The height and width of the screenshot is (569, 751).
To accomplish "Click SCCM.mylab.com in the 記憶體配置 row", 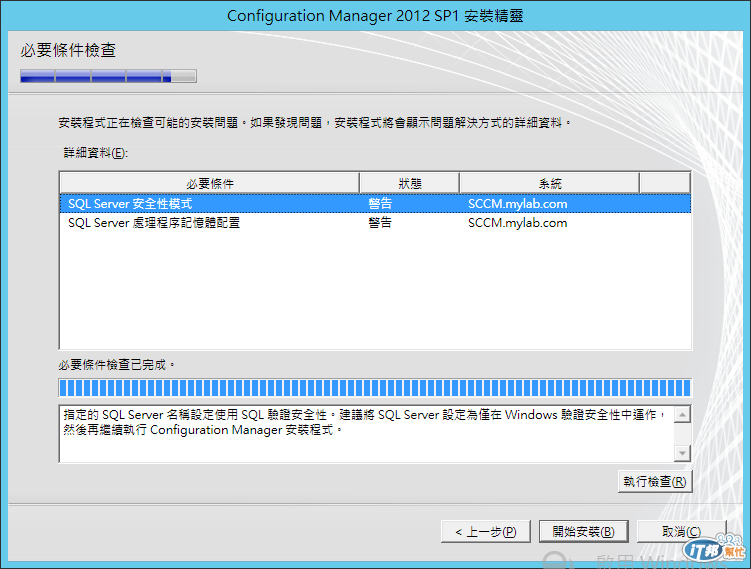I will tap(518, 223).
